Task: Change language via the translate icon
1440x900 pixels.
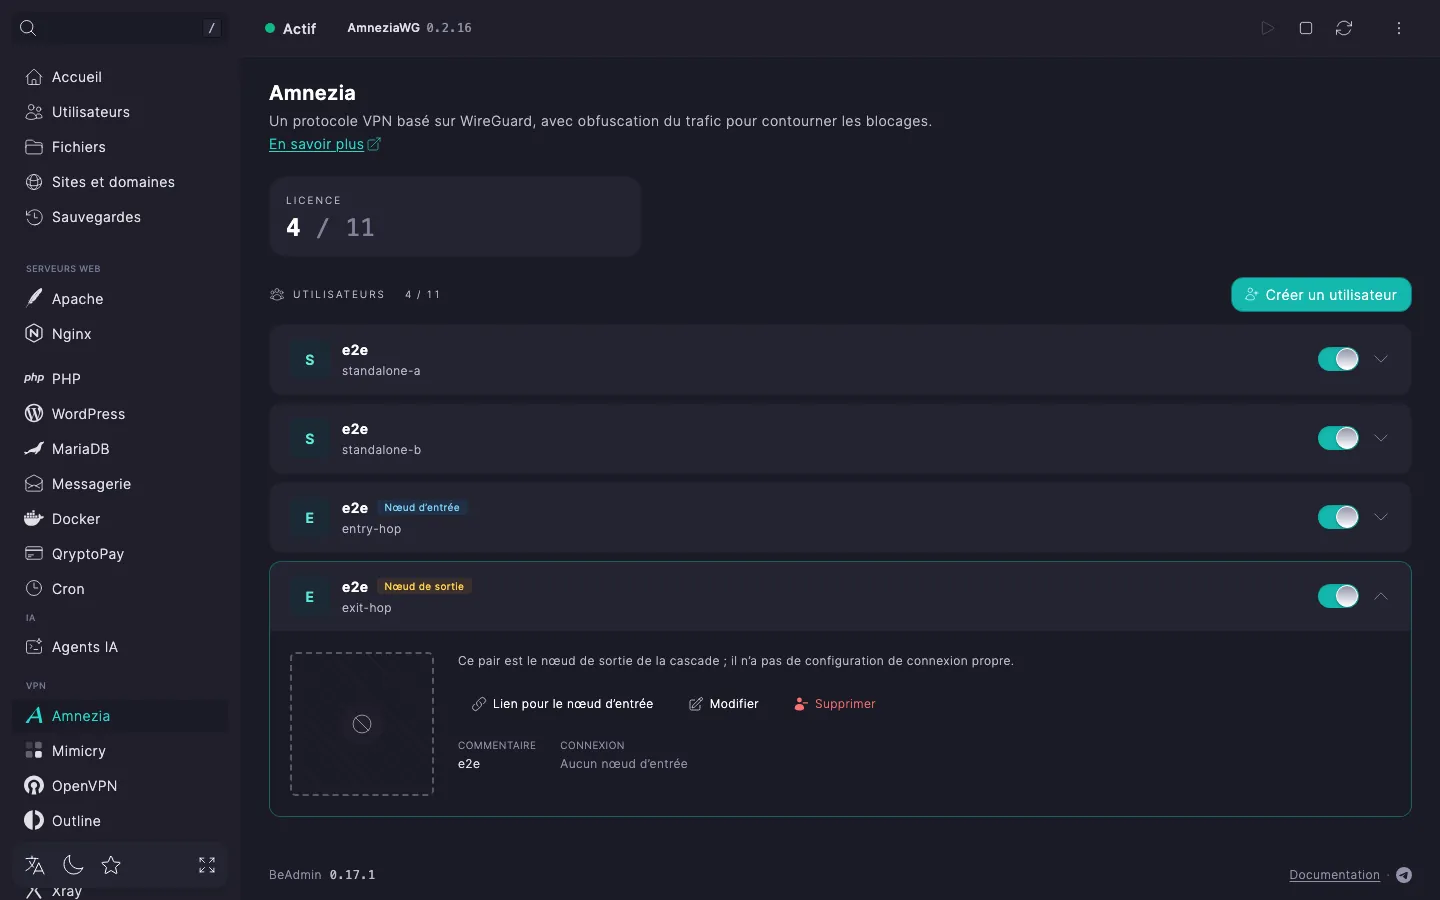Action: 35,865
